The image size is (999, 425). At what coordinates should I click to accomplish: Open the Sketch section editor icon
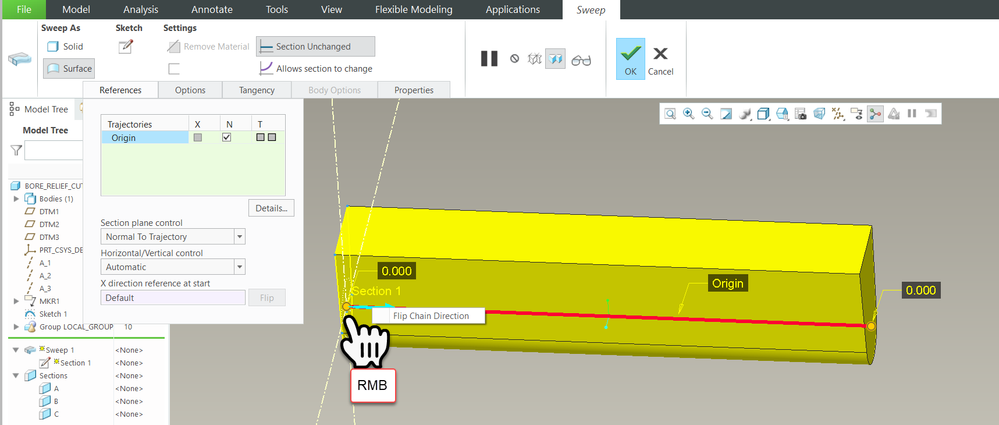coord(126,47)
